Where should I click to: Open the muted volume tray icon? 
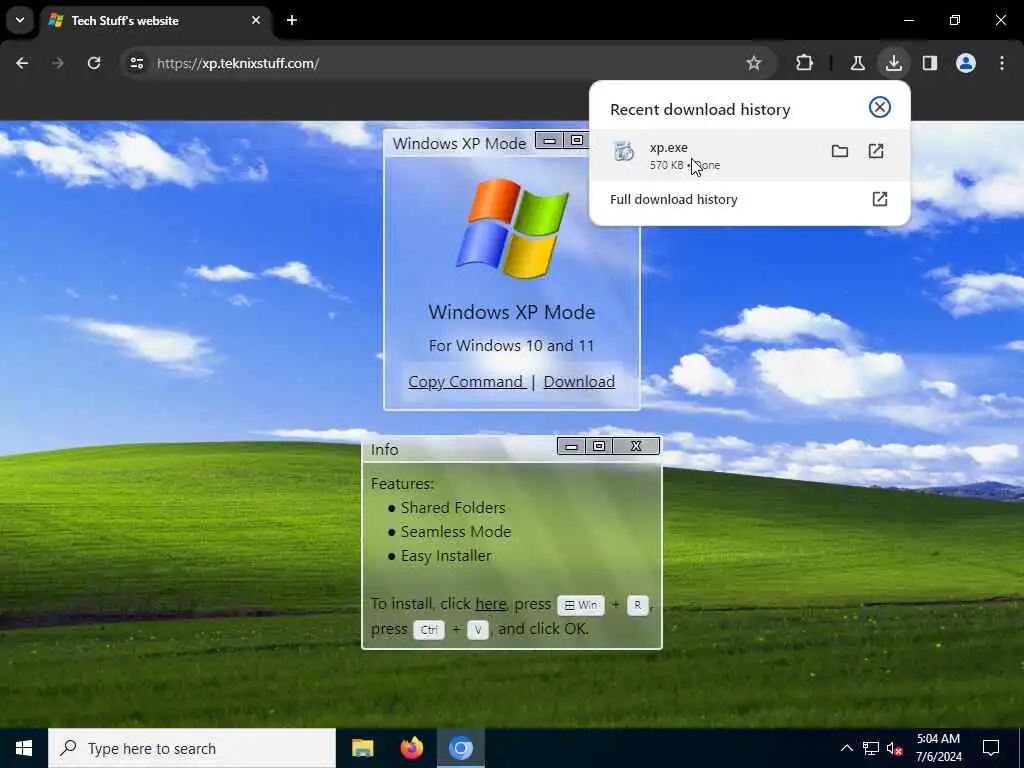[x=895, y=748]
